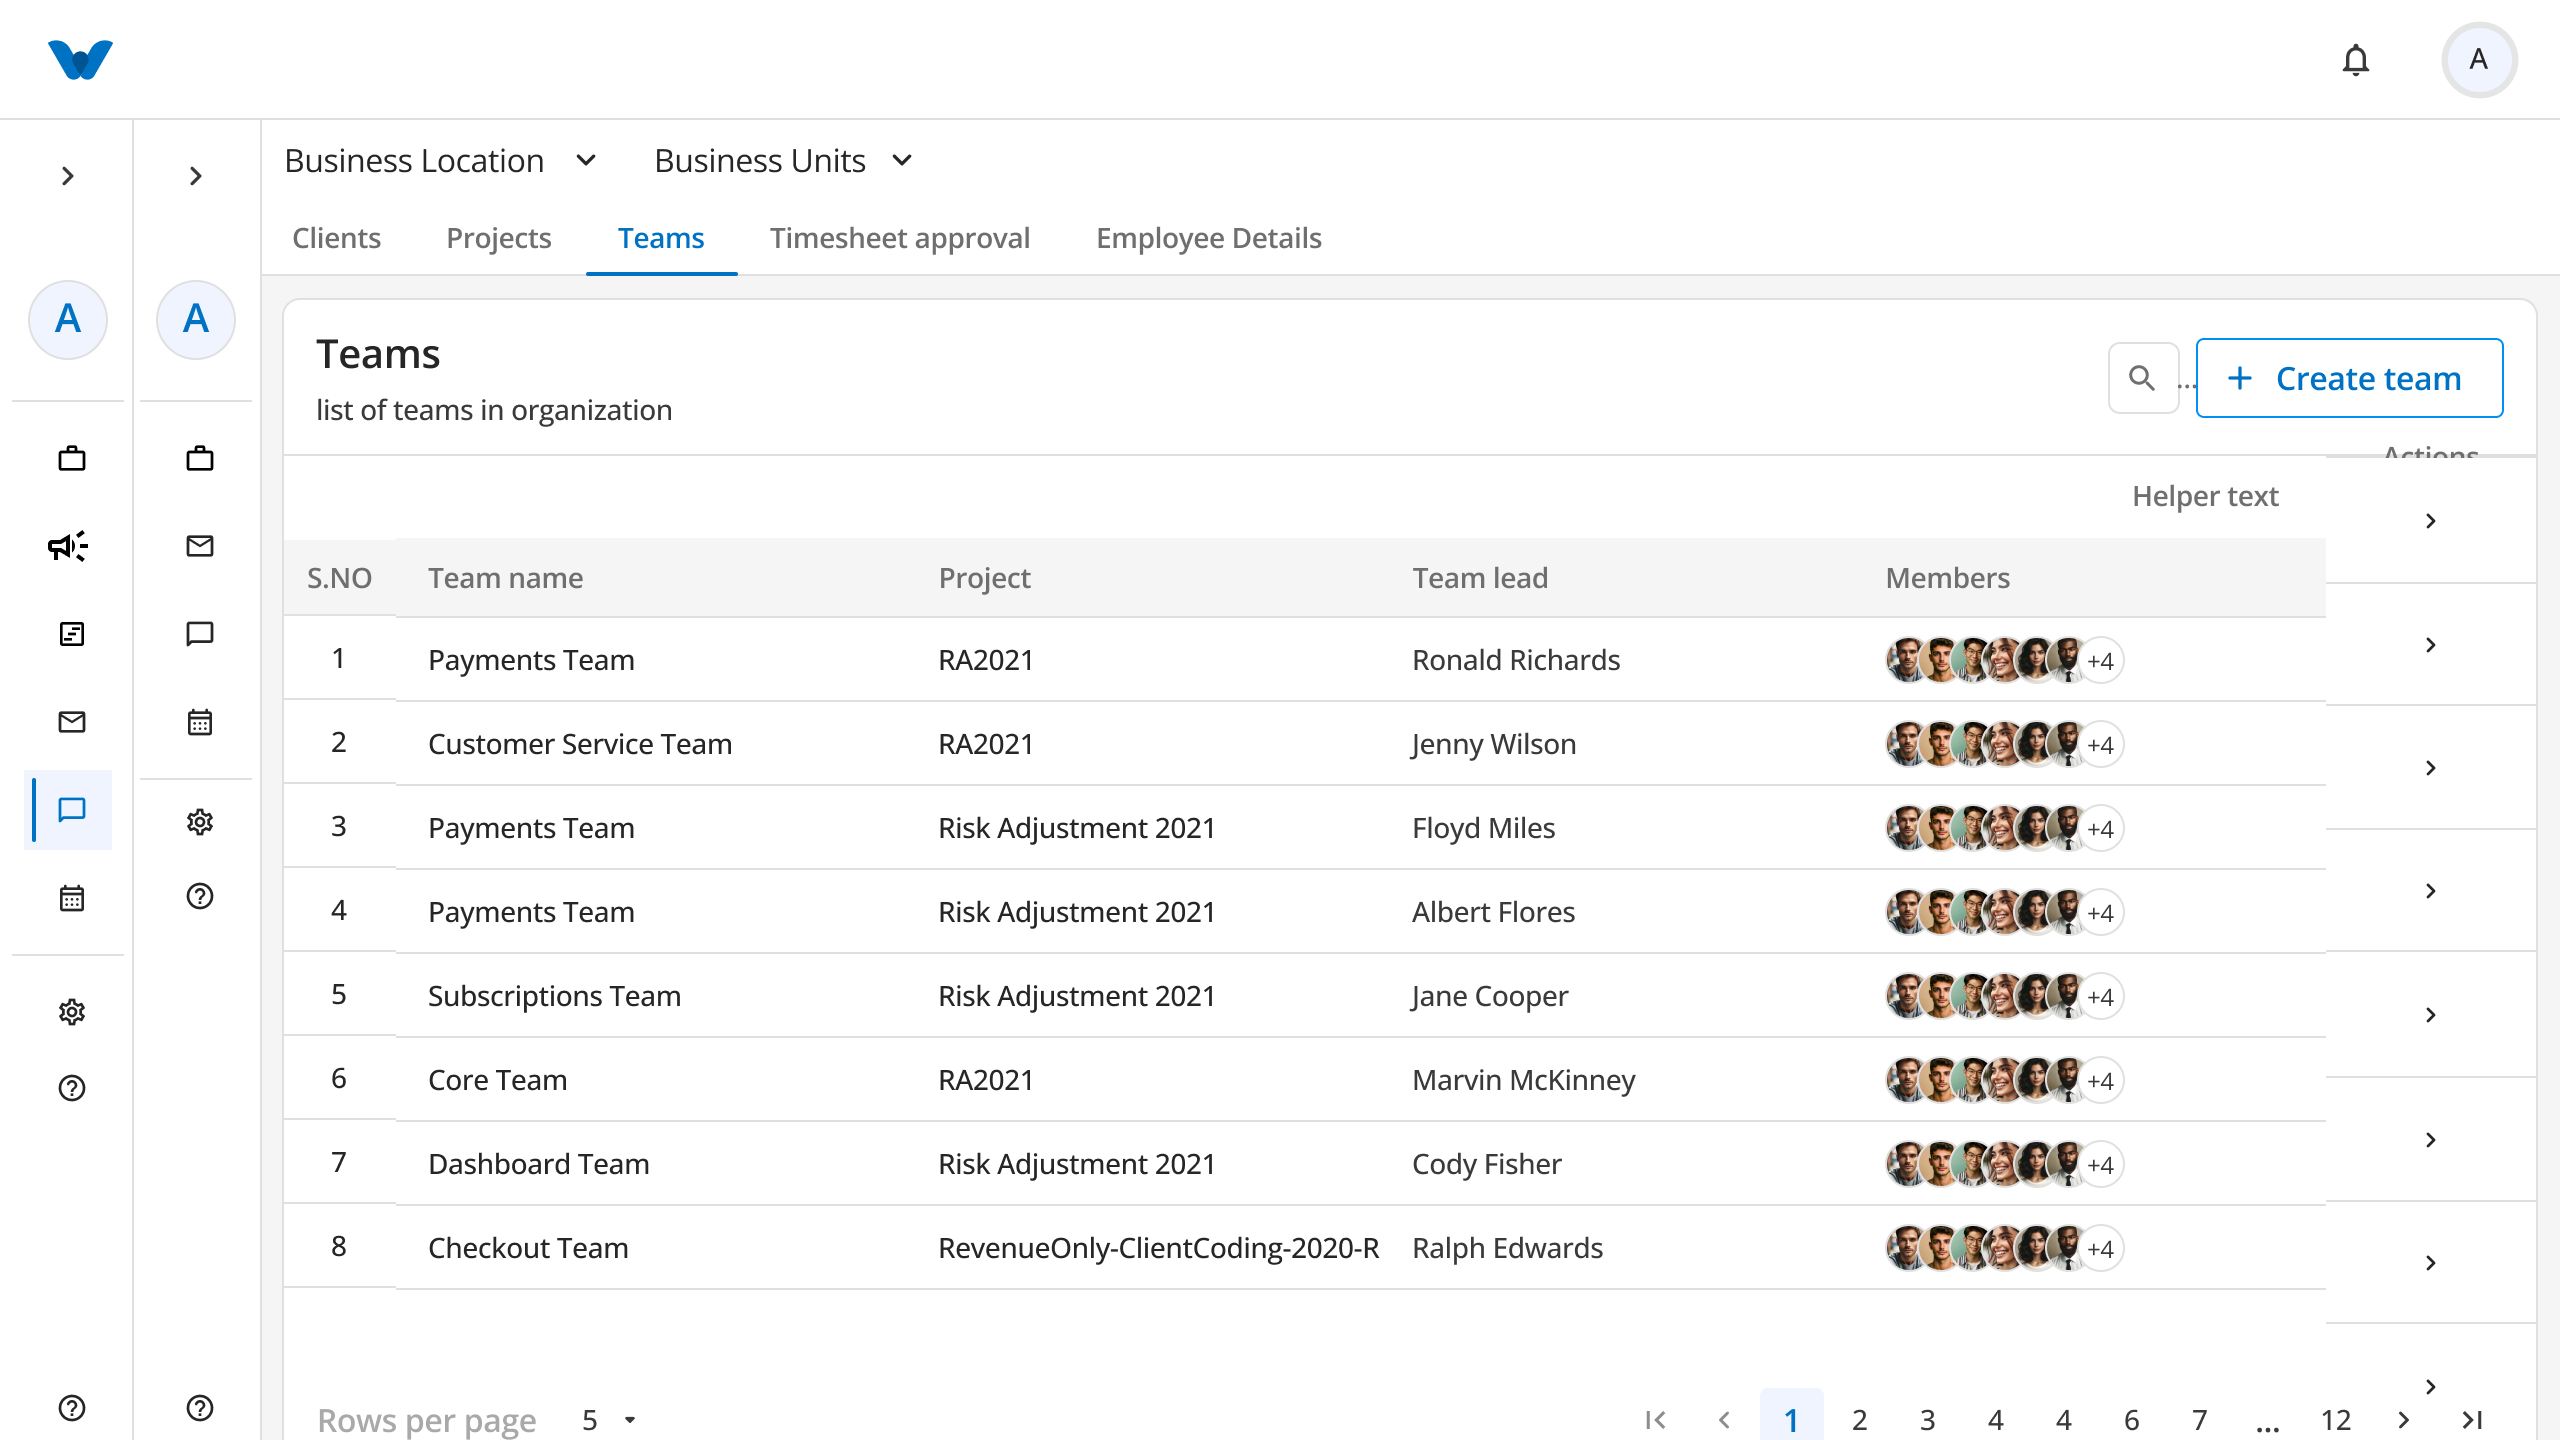
Task: Open the notifications bell
Action: click(x=2356, y=60)
